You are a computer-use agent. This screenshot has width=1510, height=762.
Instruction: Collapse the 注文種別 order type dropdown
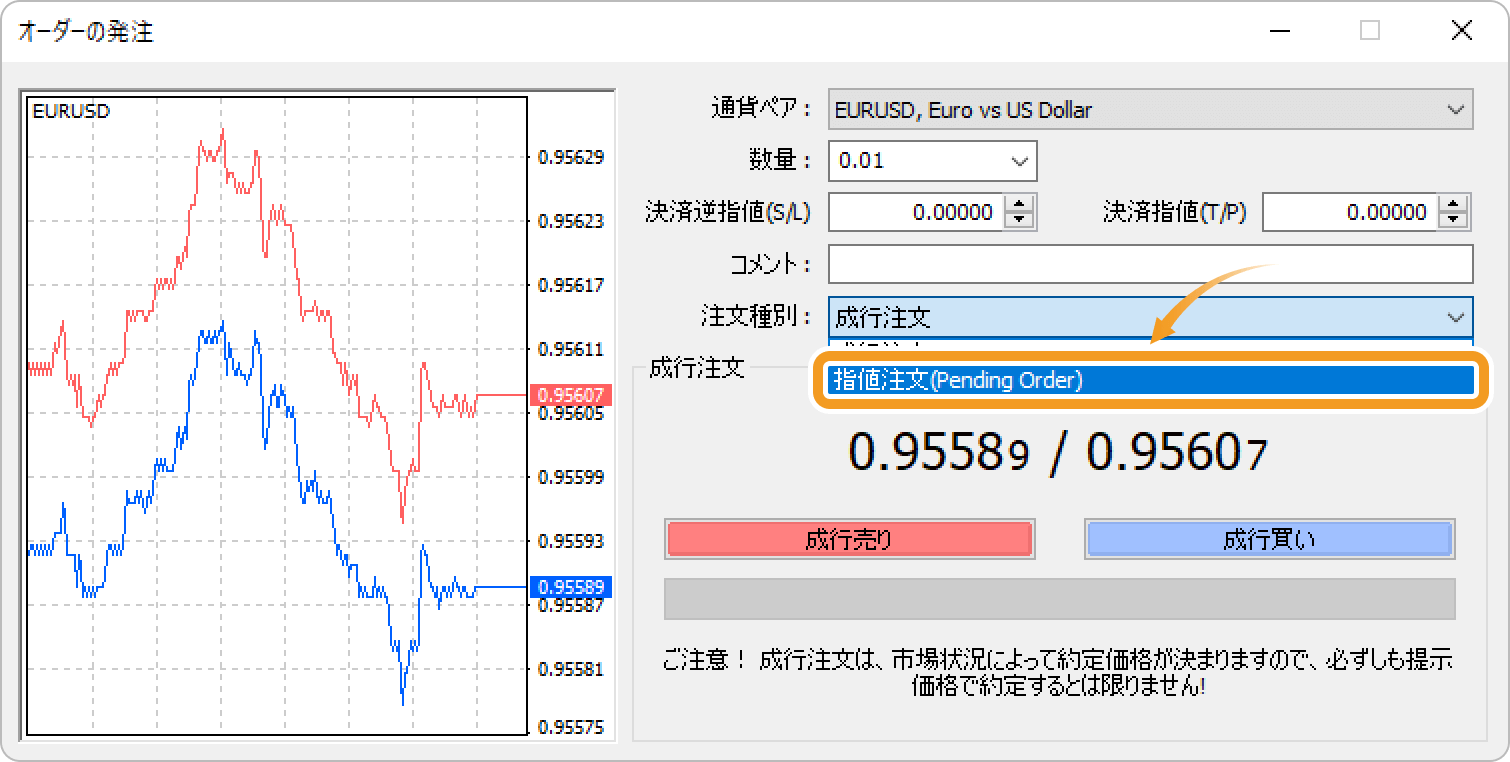pyautogui.click(x=1150, y=318)
